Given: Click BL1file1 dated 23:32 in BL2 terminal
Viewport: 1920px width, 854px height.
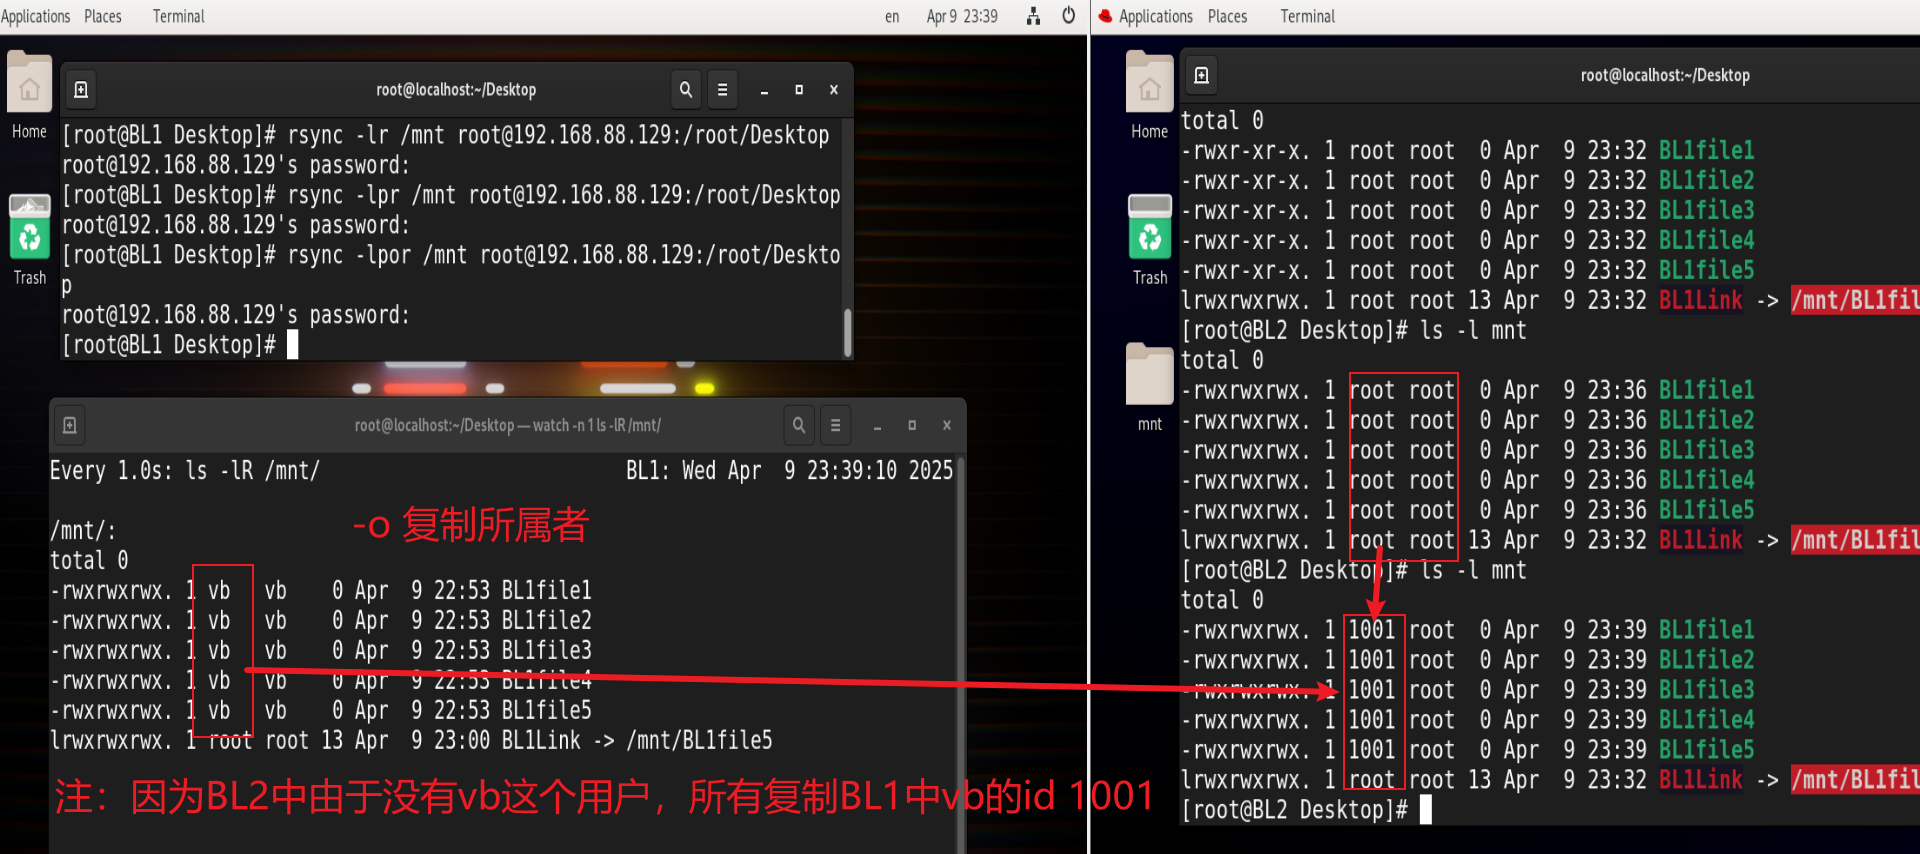Looking at the screenshot, I should tap(1707, 151).
